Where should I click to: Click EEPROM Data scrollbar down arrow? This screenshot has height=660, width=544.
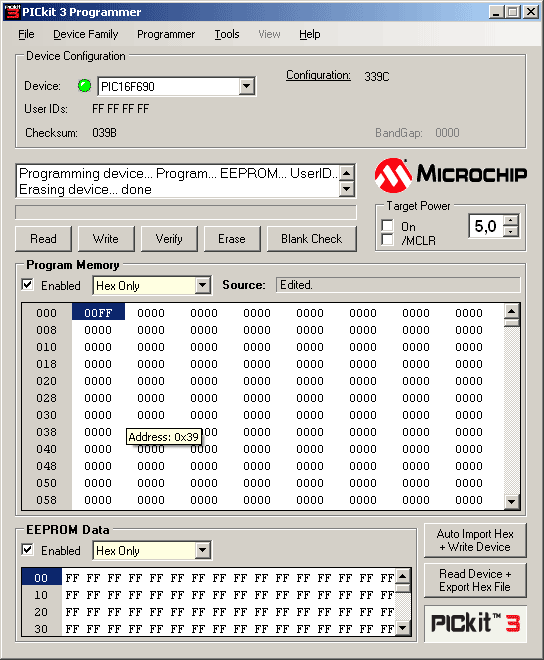(x=403, y=628)
